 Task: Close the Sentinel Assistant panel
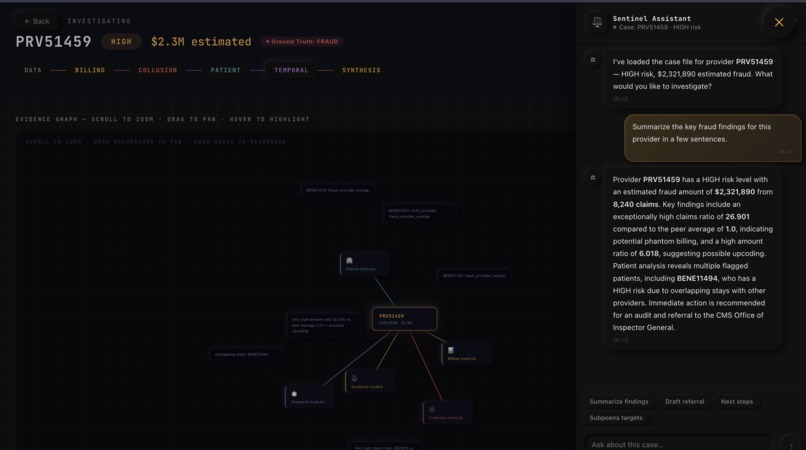pos(779,22)
